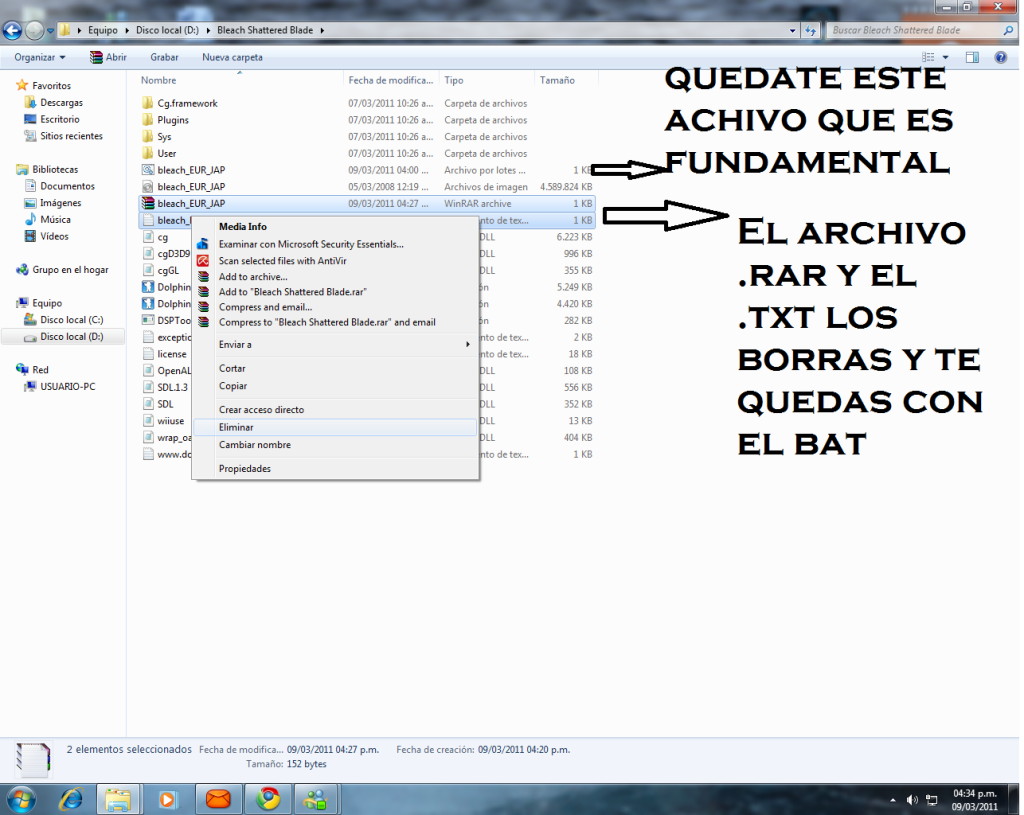Select Grupo en el hogar
The height and width of the screenshot is (815, 1024).
click(x=70, y=270)
